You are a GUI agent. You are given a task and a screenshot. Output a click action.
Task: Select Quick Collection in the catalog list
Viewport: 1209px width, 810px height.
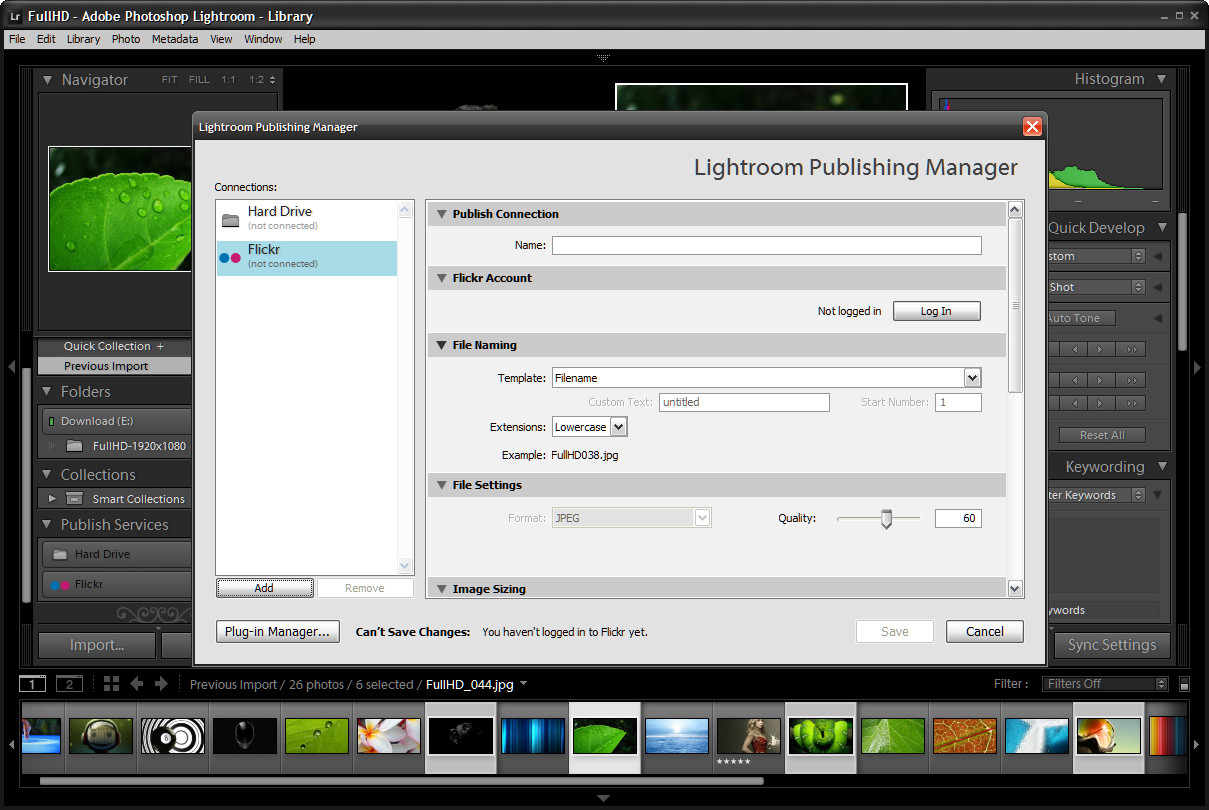click(114, 346)
